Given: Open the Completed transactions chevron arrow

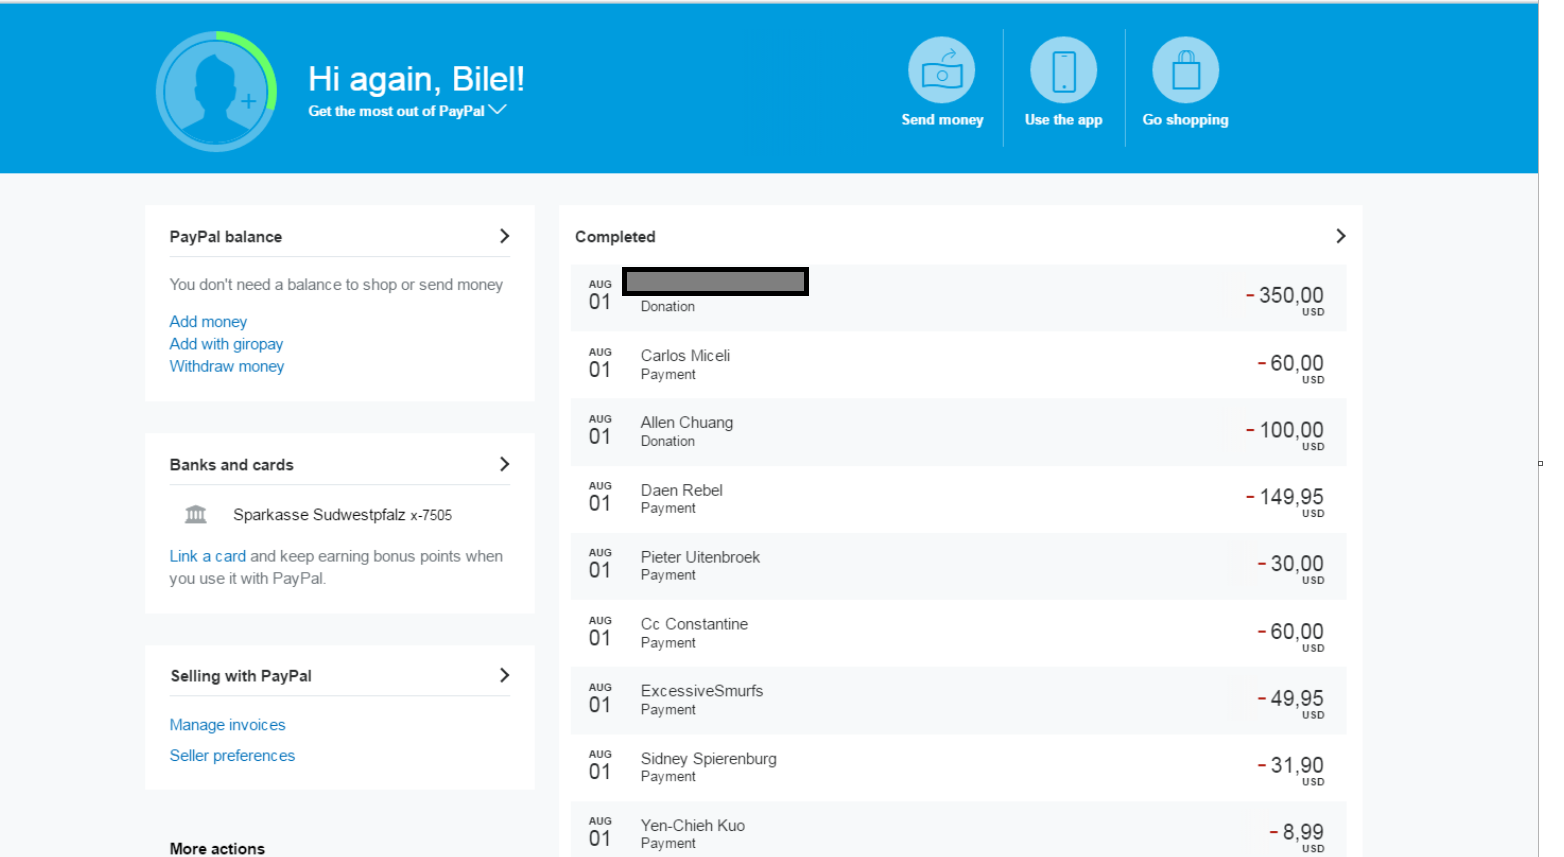Looking at the screenshot, I should (1341, 236).
